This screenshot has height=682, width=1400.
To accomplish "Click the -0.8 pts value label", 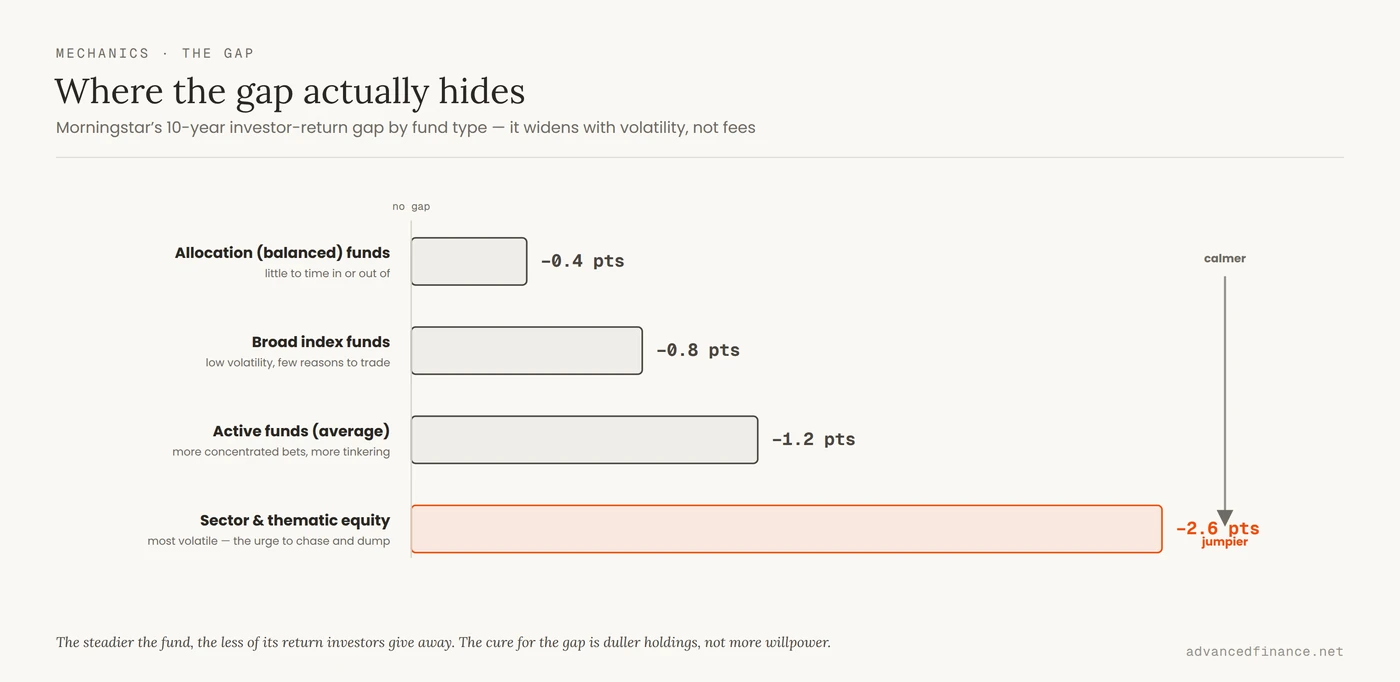I will point(698,350).
